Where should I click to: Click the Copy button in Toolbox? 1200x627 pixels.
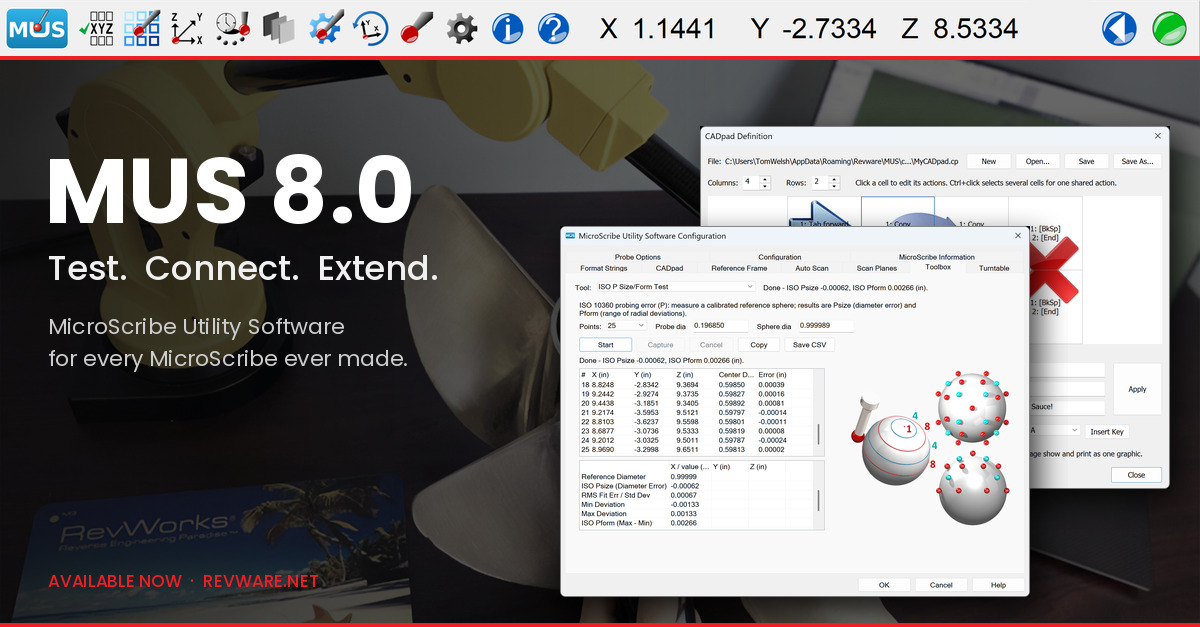point(759,345)
